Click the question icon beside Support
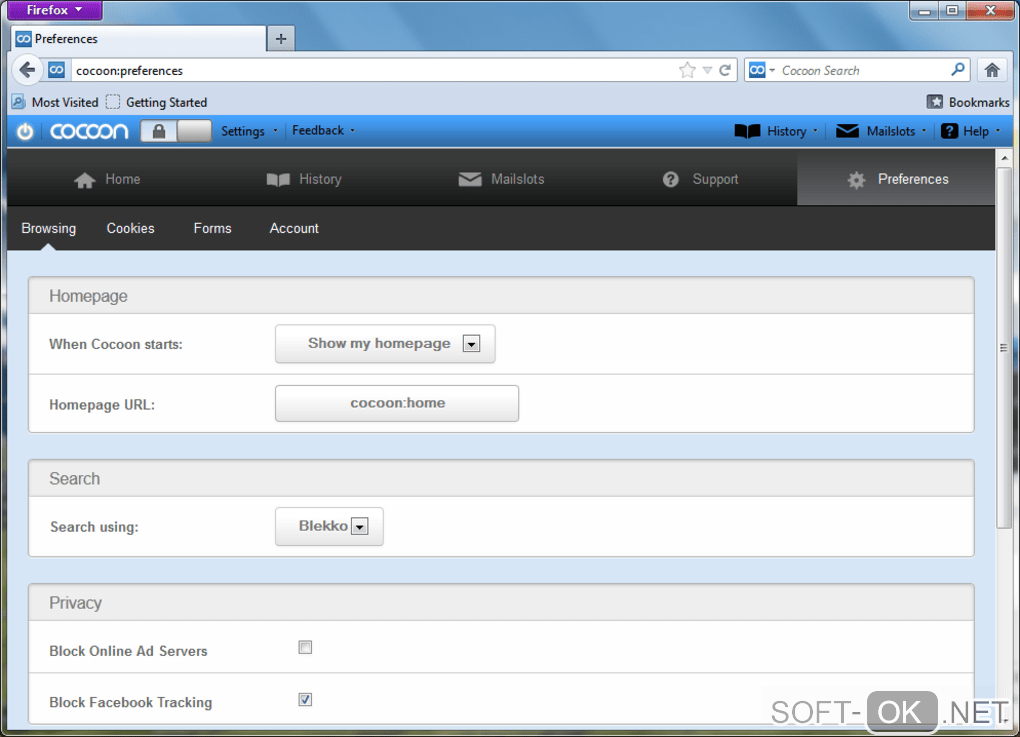 (x=671, y=180)
